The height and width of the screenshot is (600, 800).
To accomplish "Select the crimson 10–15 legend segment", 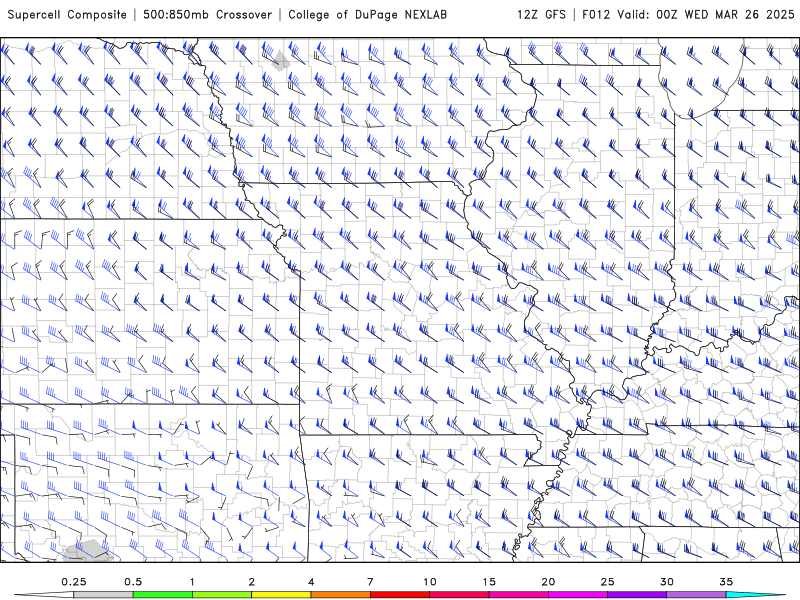I will tap(459, 595).
